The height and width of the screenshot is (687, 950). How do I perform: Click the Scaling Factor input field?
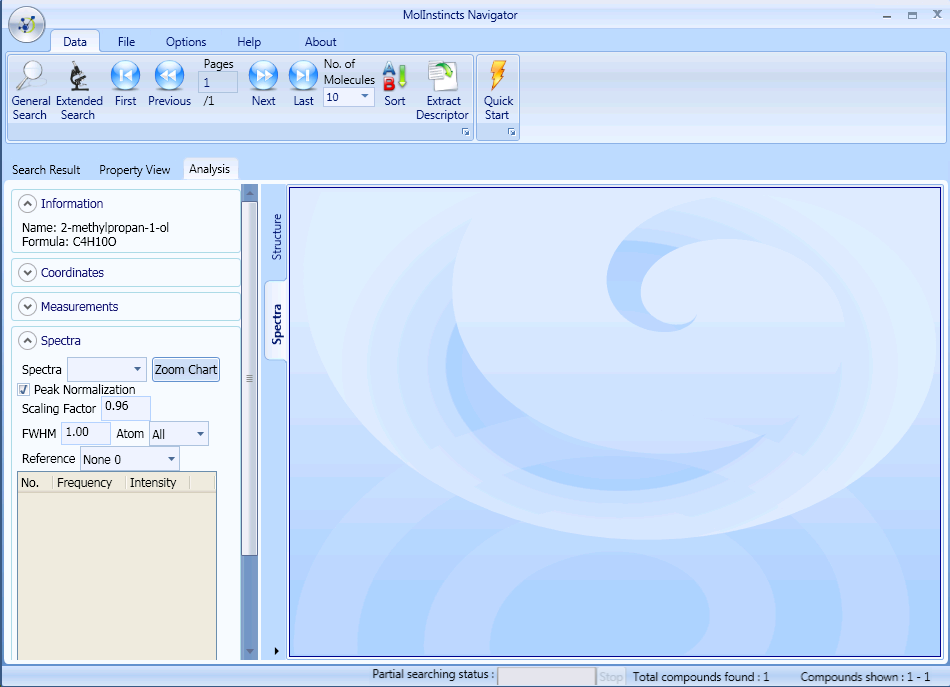pyautogui.click(x=125, y=408)
